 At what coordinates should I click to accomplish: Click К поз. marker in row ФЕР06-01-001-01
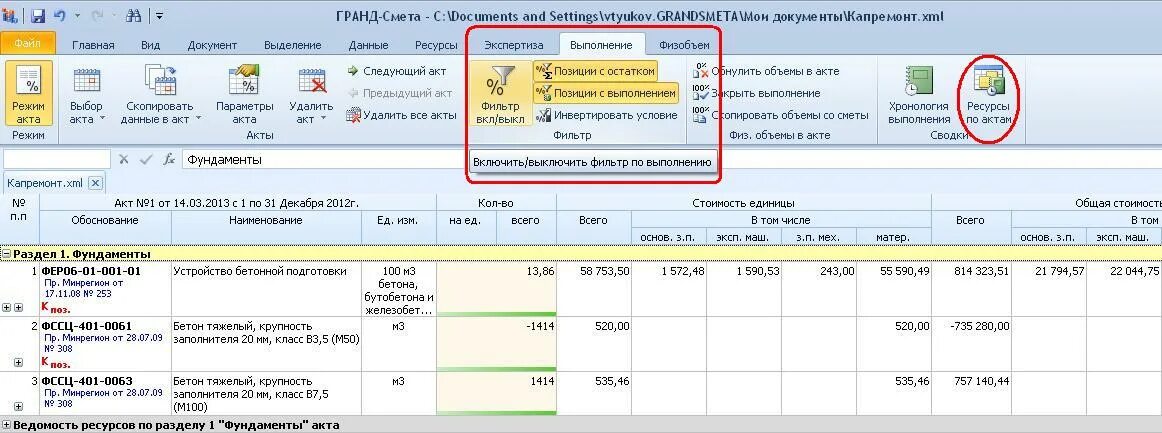(56, 307)
